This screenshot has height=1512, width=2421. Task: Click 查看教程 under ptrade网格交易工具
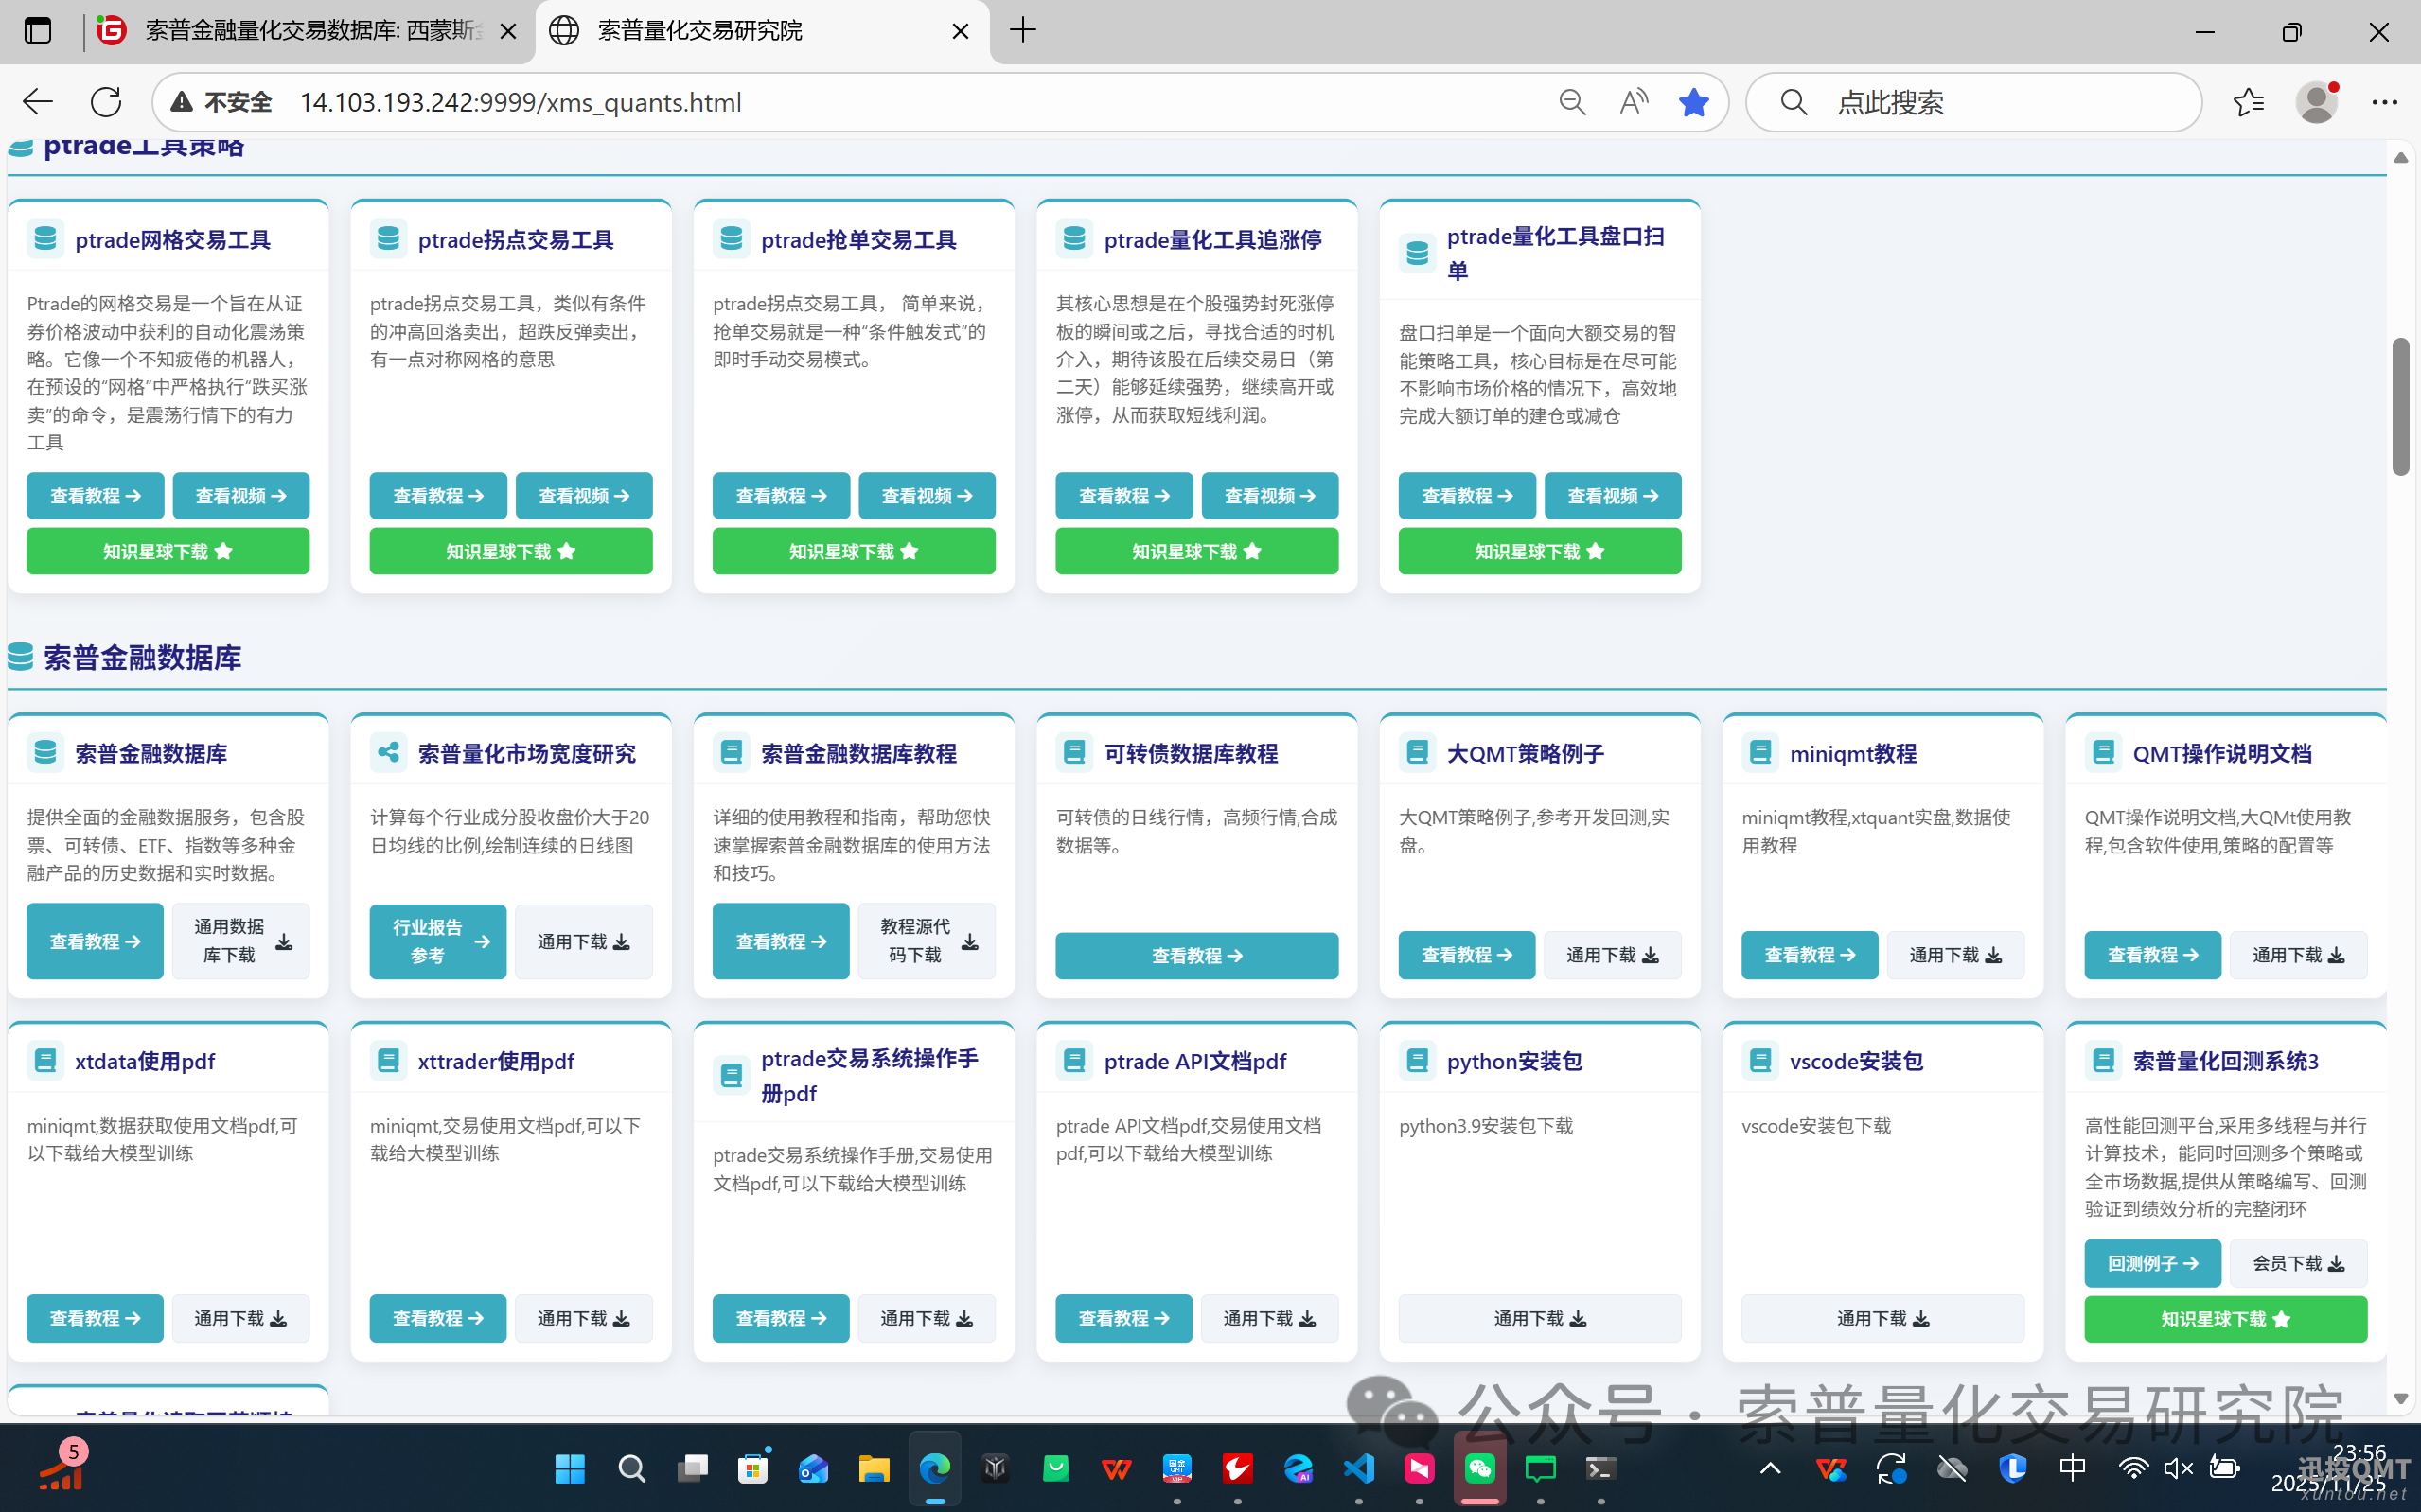[95, 496]
